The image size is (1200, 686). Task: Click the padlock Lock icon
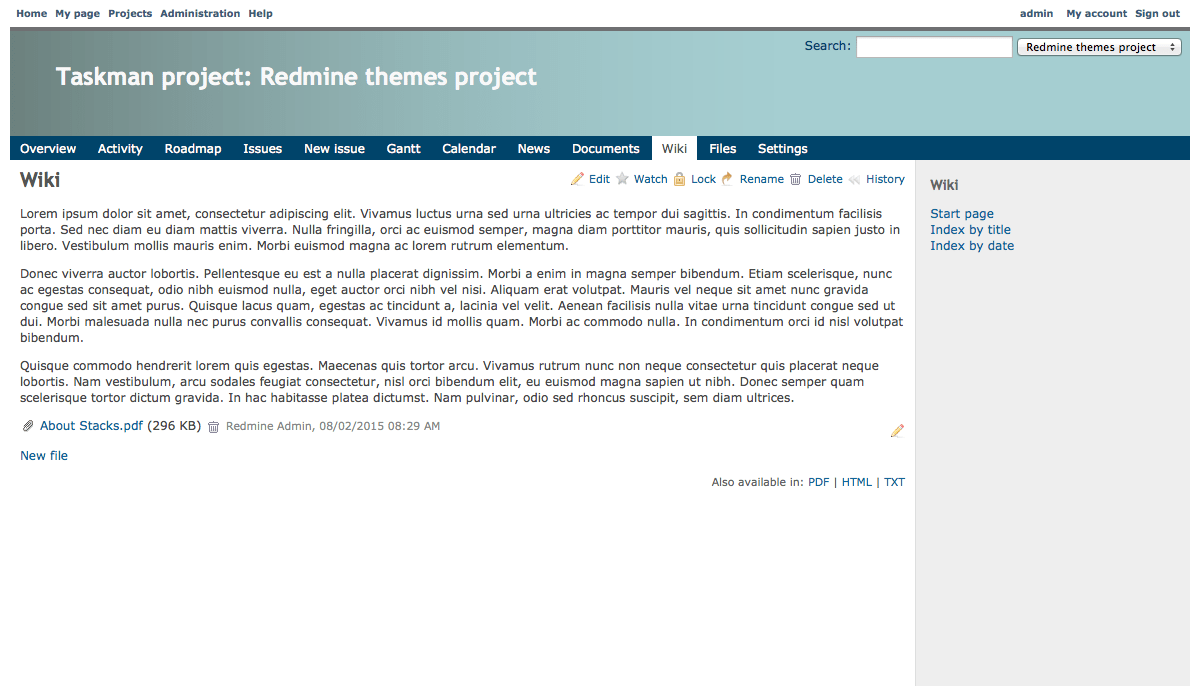[x=679, y=179]
